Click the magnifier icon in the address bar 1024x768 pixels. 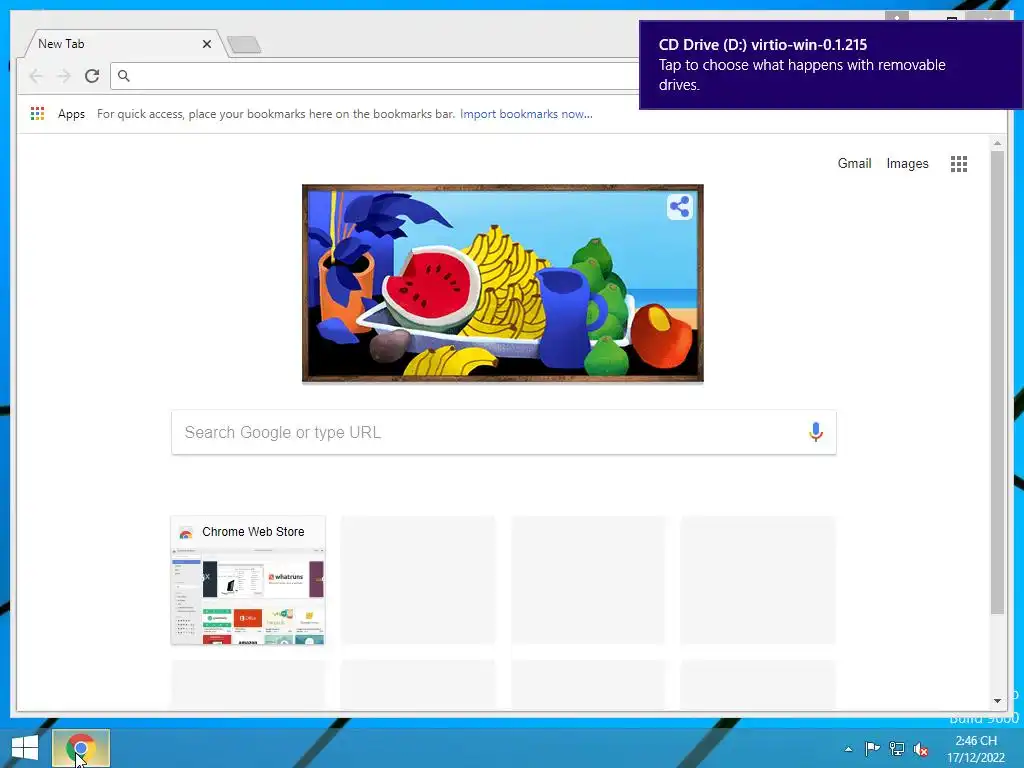point(123,76)
